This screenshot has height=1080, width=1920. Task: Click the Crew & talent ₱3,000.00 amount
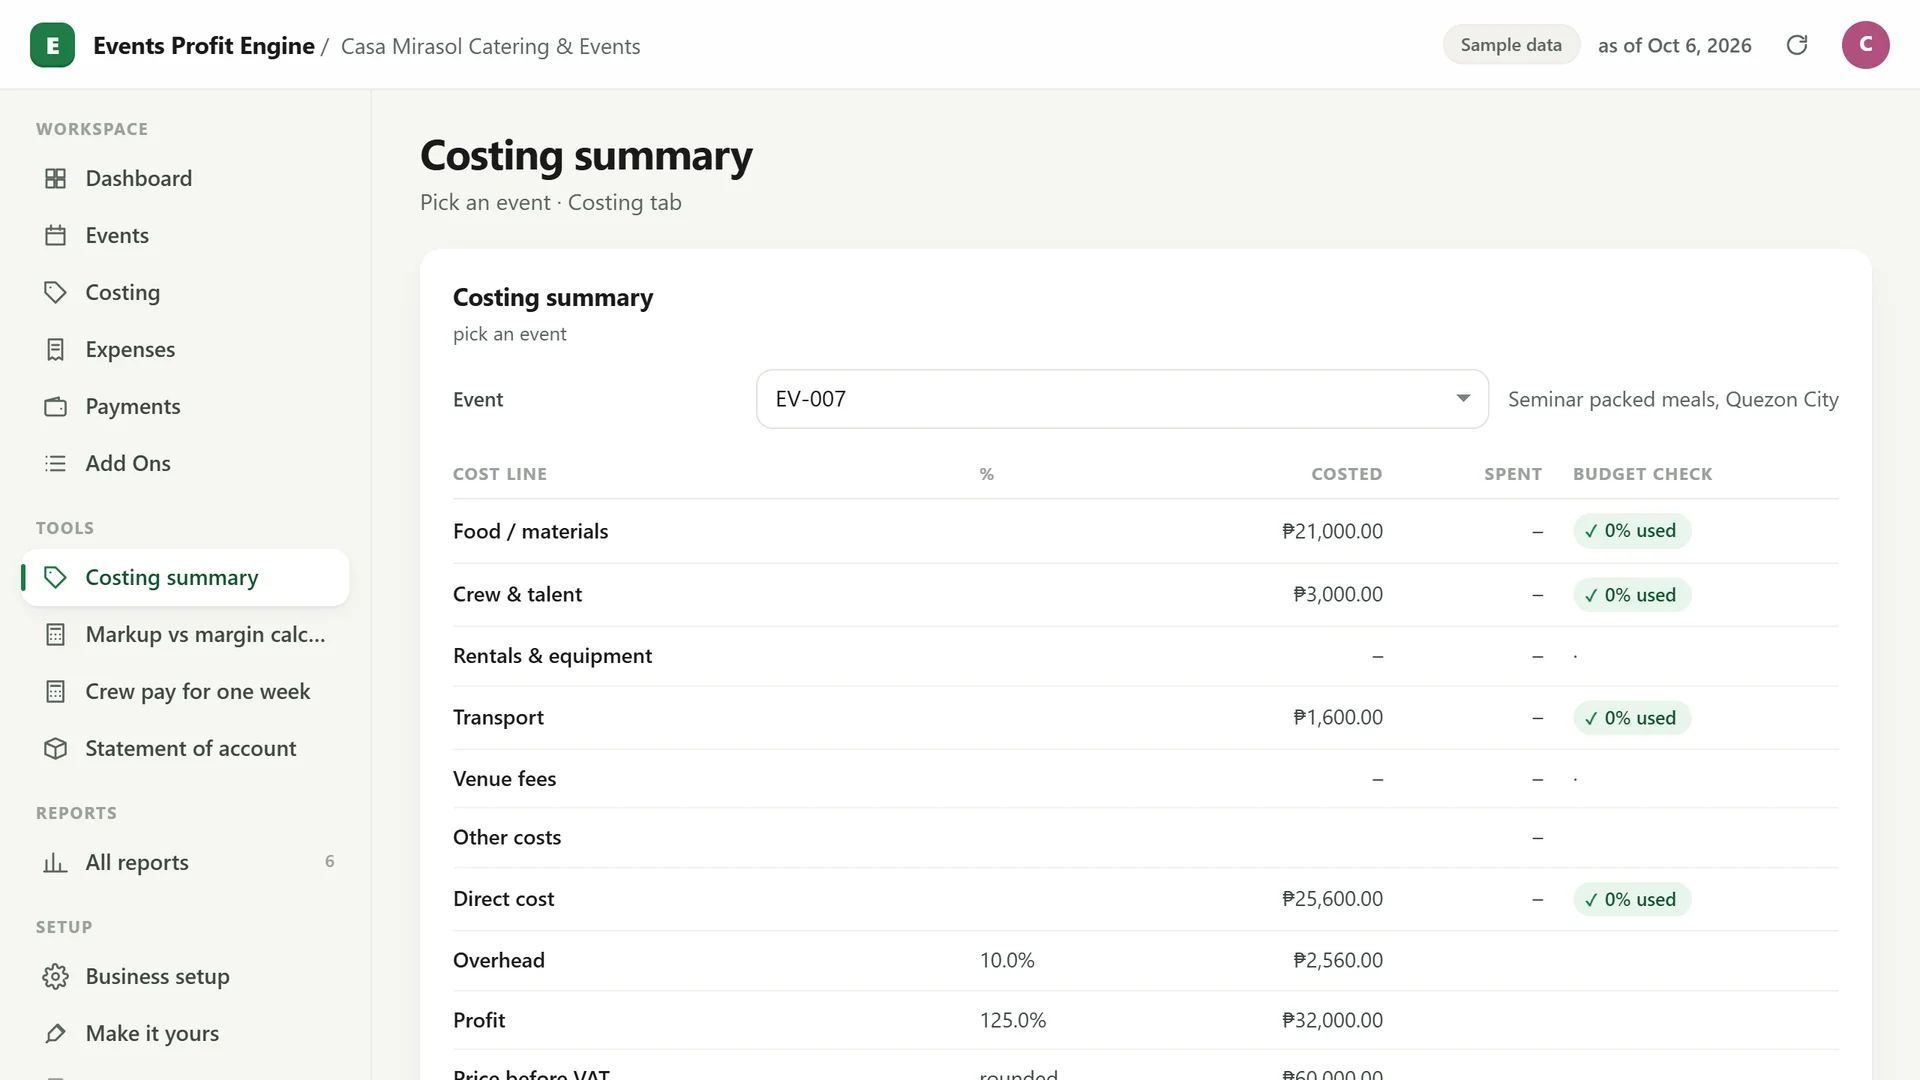pyautogui.click(x=1338, y=594)
